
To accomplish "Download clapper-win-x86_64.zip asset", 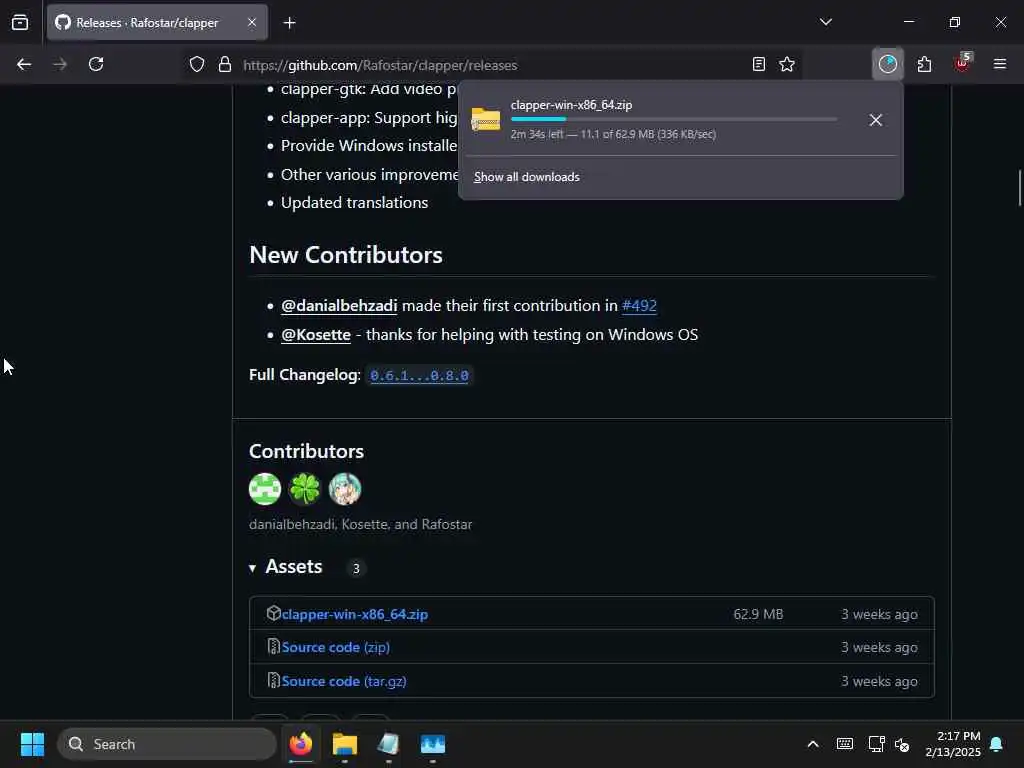I will [355, 615].
